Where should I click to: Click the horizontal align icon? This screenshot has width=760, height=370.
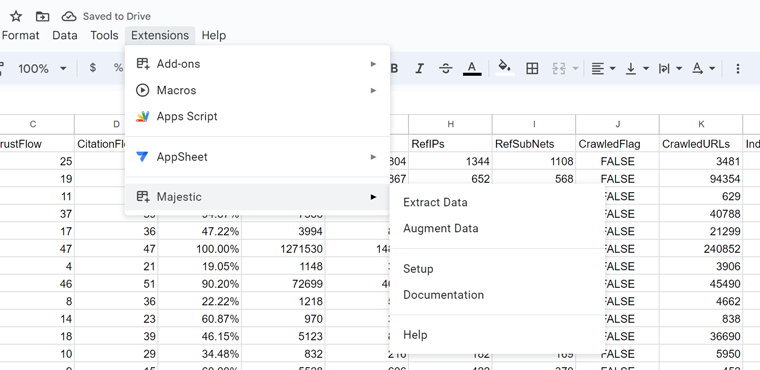click(x=598, y=69)
